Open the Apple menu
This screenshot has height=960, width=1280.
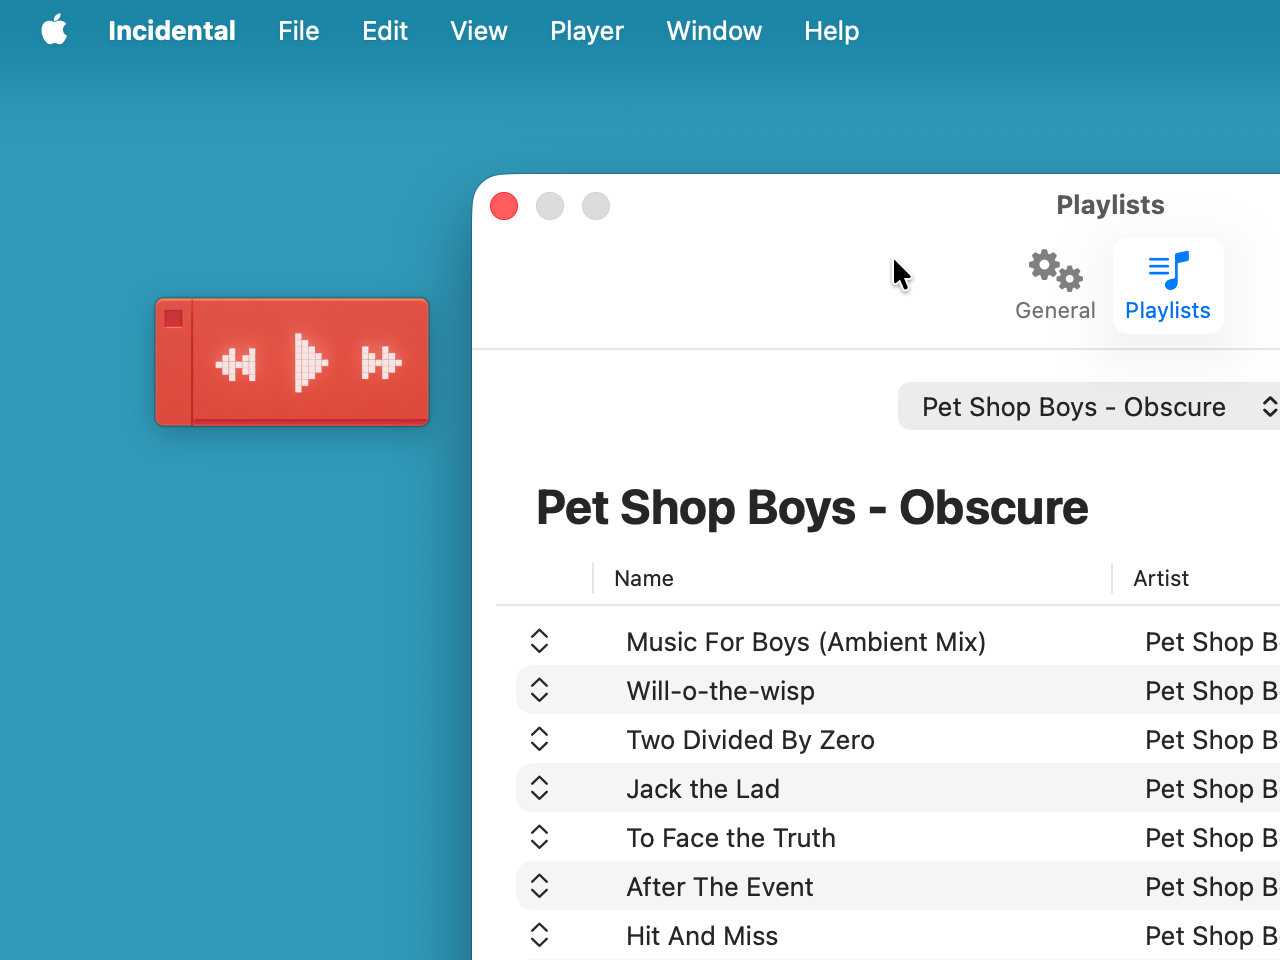54,31
